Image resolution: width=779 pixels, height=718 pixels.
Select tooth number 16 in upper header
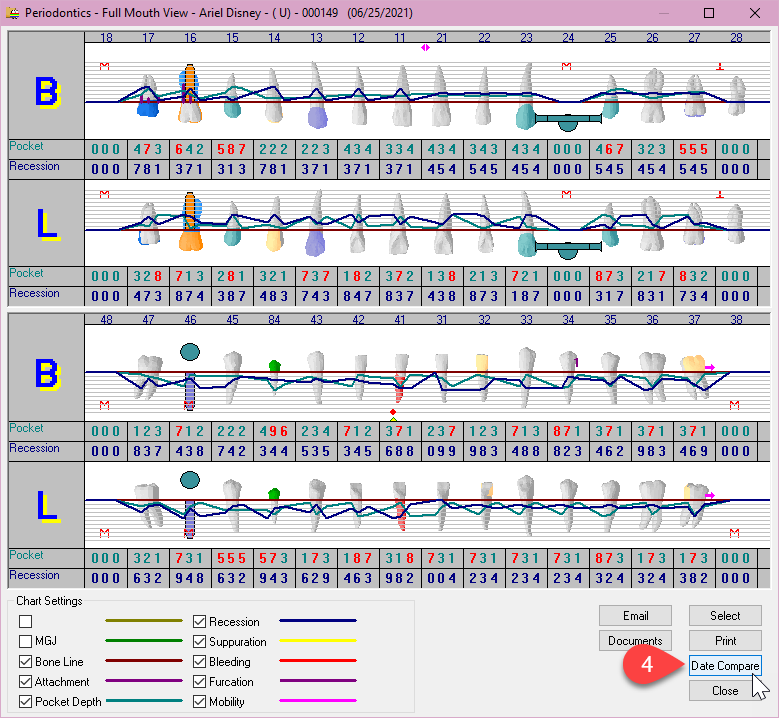[190, 38]
